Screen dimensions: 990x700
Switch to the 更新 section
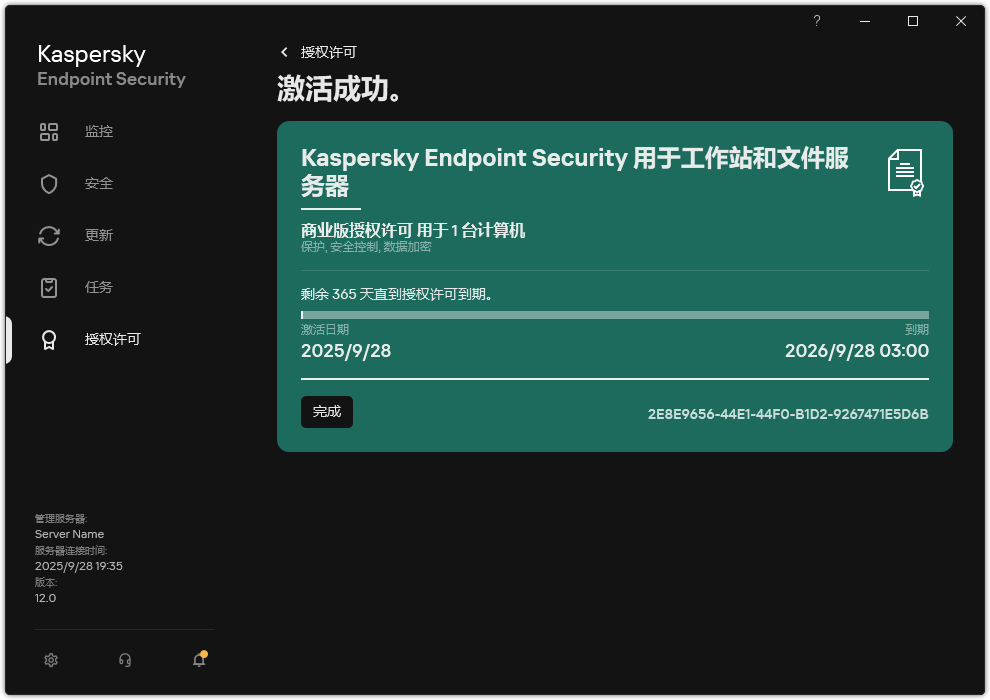point(99,236)
